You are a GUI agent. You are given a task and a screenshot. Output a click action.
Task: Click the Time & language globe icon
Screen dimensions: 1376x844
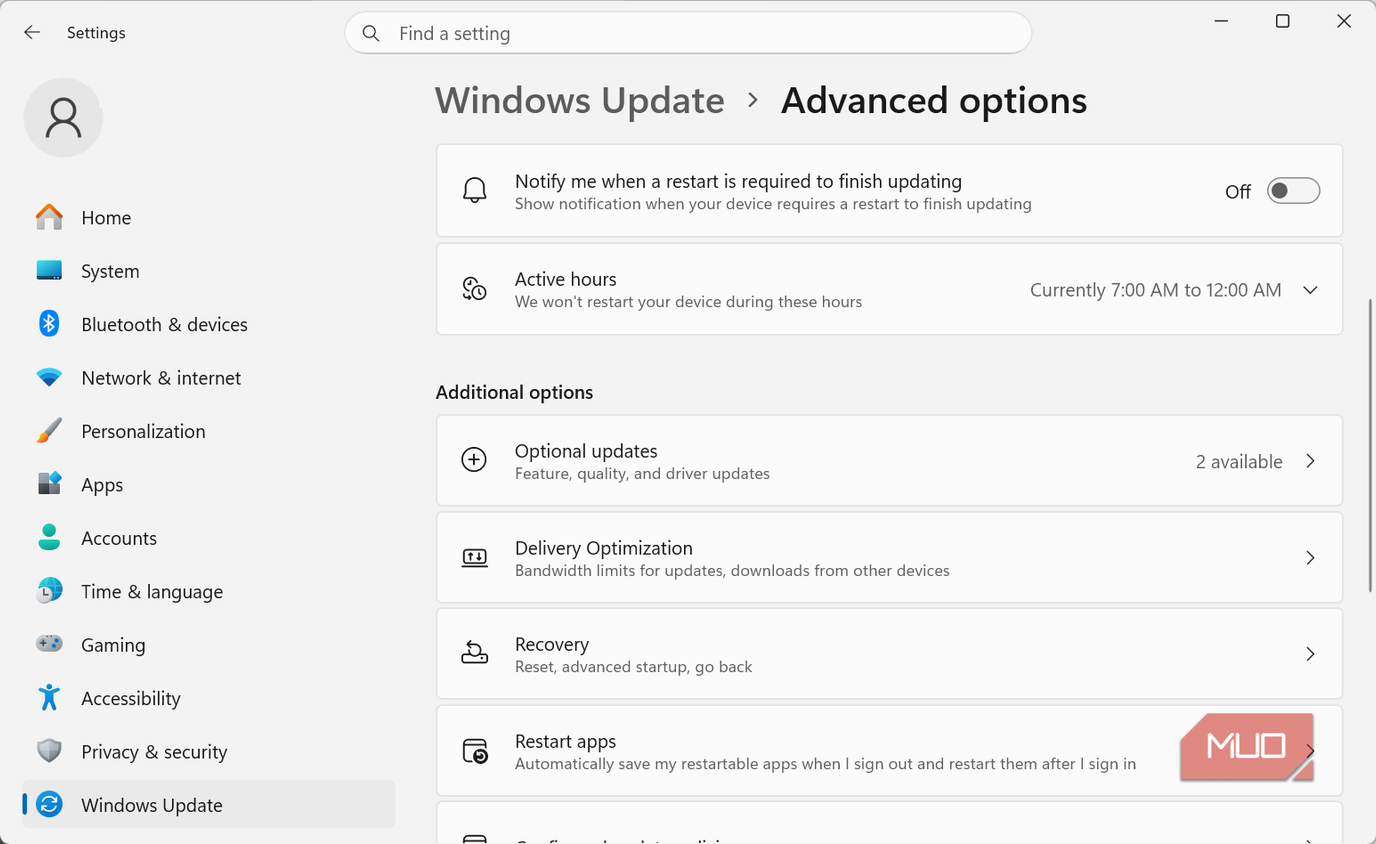click(x=49, y=591)
